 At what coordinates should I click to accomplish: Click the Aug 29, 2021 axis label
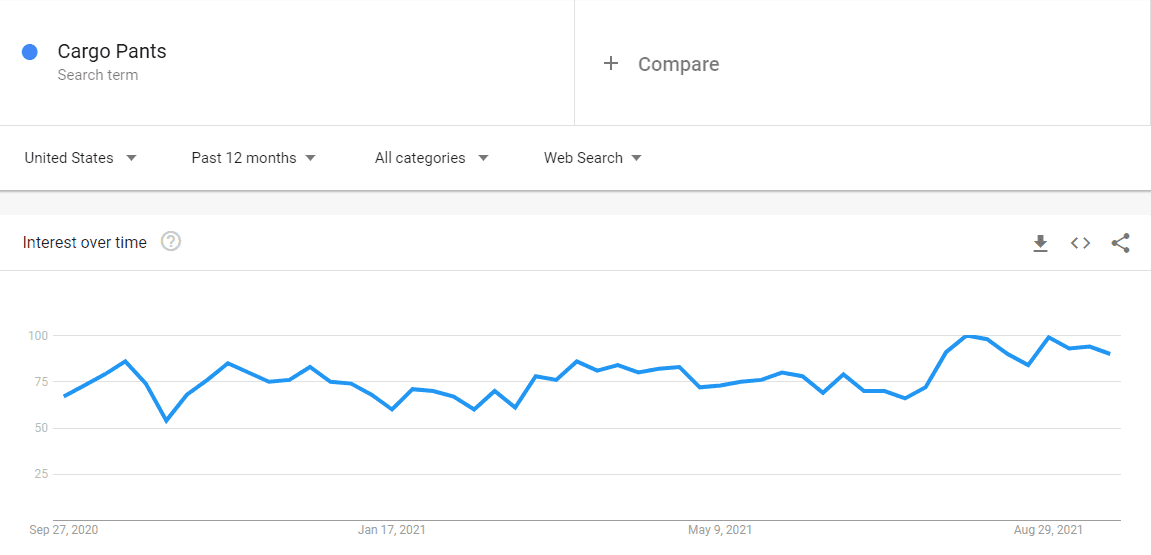tap(1047, 529)
